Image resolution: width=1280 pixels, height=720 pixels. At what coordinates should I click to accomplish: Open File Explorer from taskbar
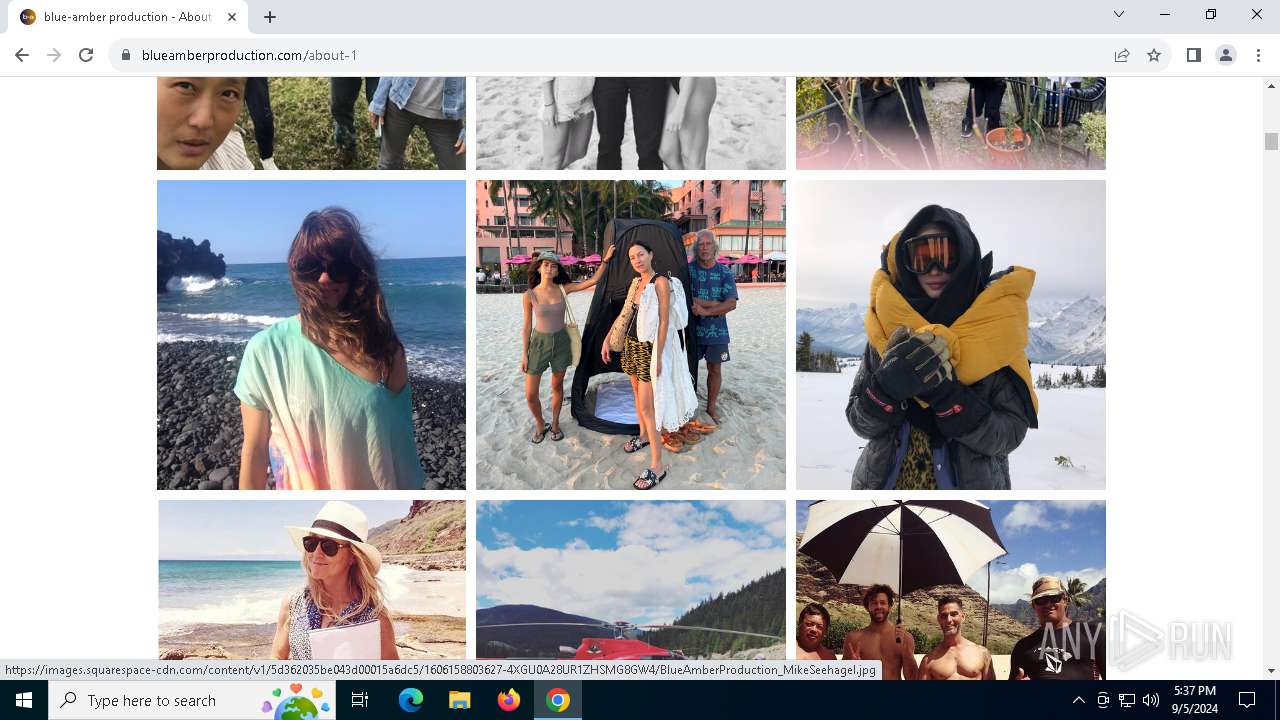(459, 700)
